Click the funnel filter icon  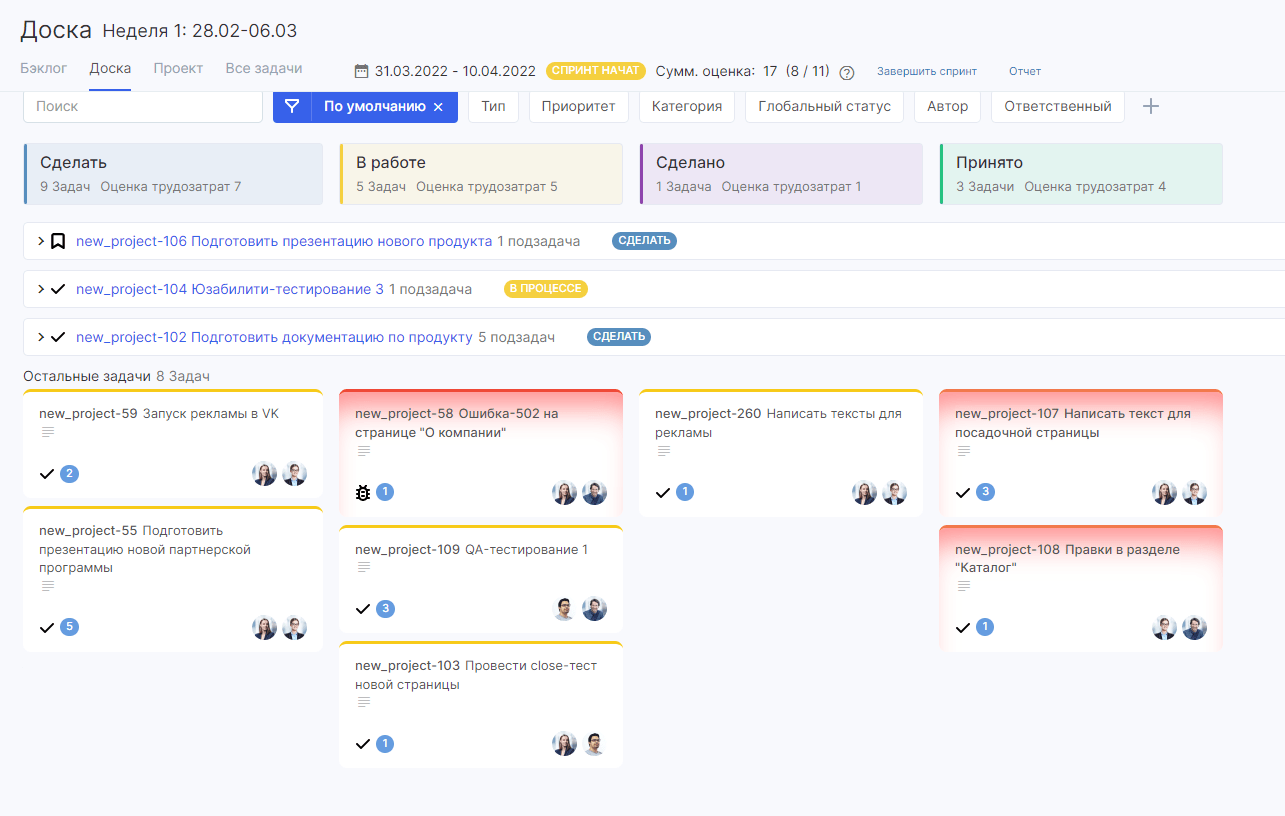tap(292, 106)
